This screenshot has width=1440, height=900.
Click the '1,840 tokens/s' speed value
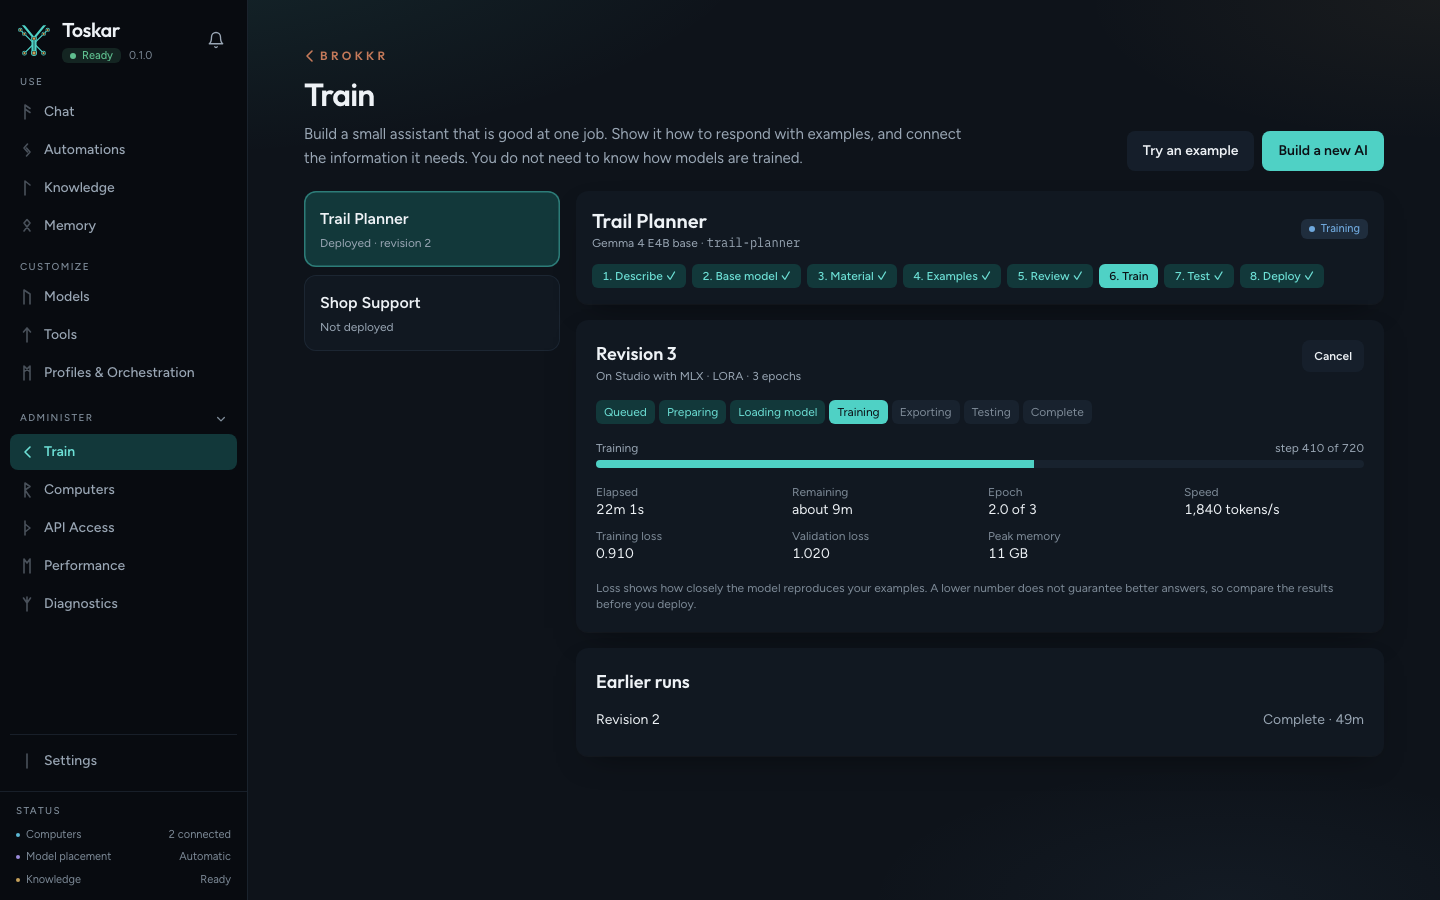click(x=1232, y=510)
